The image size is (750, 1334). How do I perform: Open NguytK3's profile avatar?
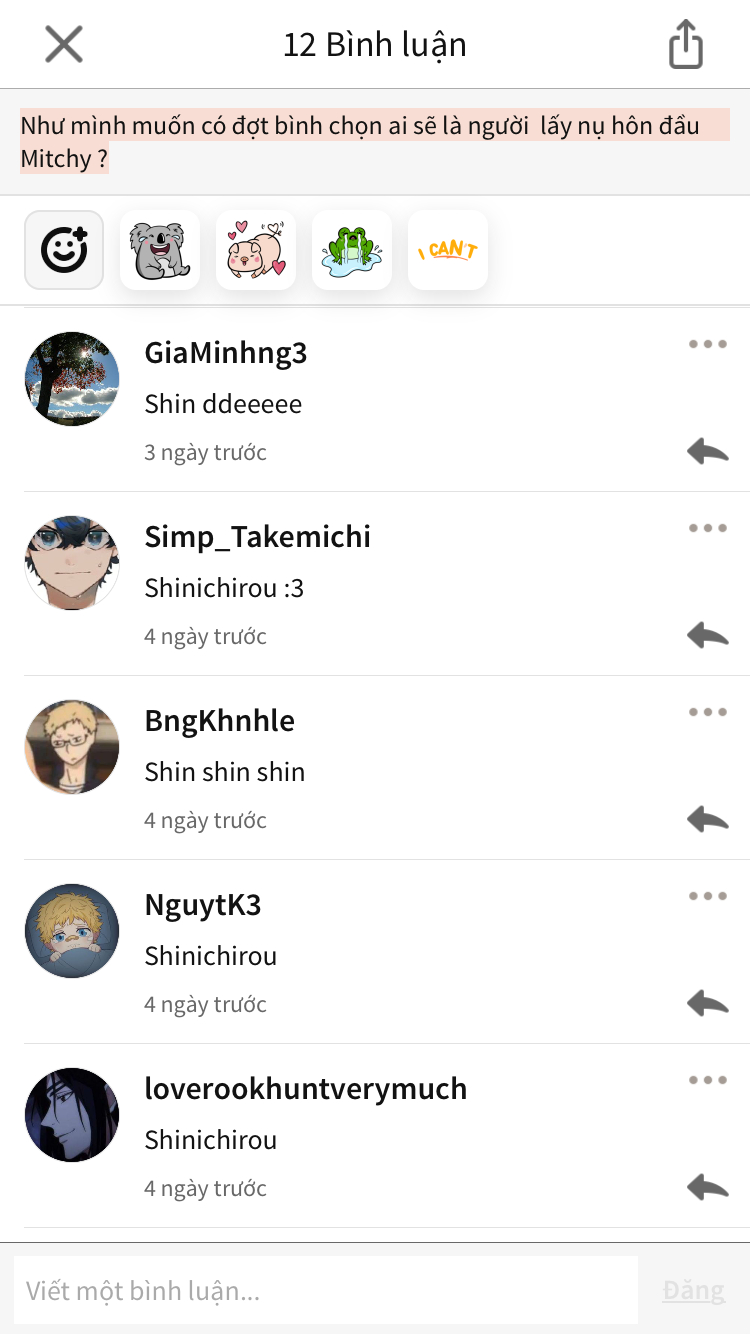[x=72, y=931]
